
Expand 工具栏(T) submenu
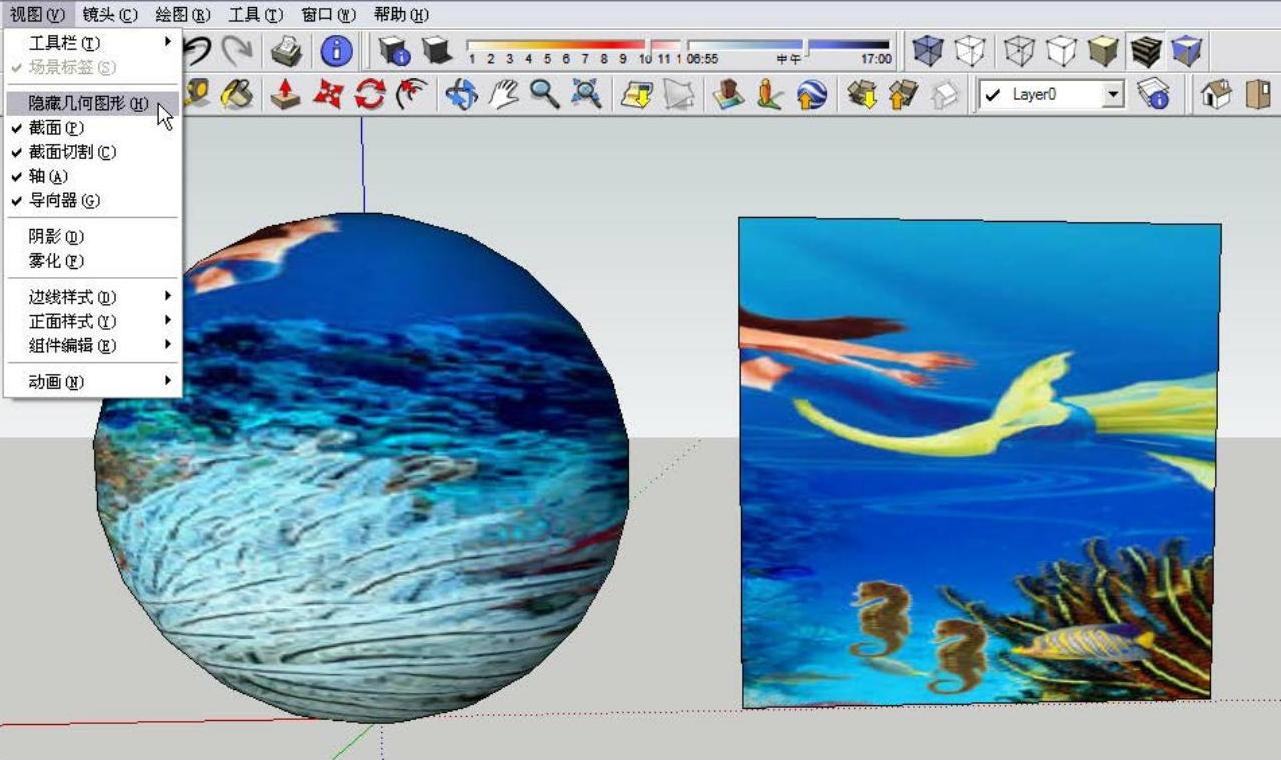coord(92,43)
